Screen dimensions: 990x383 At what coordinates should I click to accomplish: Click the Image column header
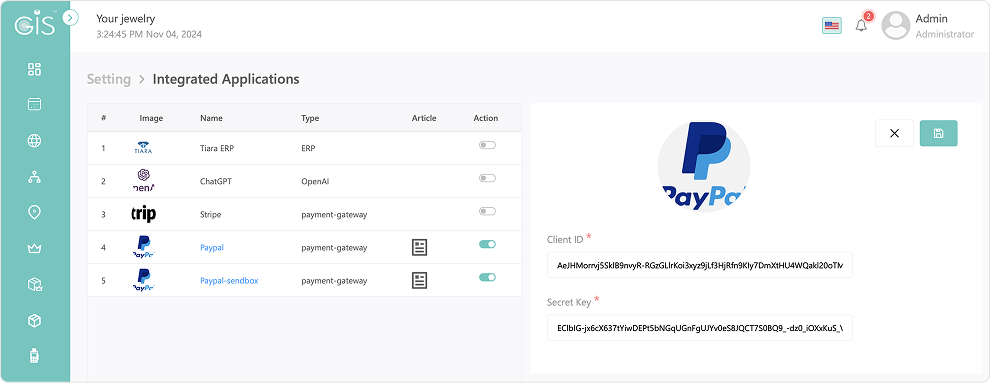[x=152, y=118]
